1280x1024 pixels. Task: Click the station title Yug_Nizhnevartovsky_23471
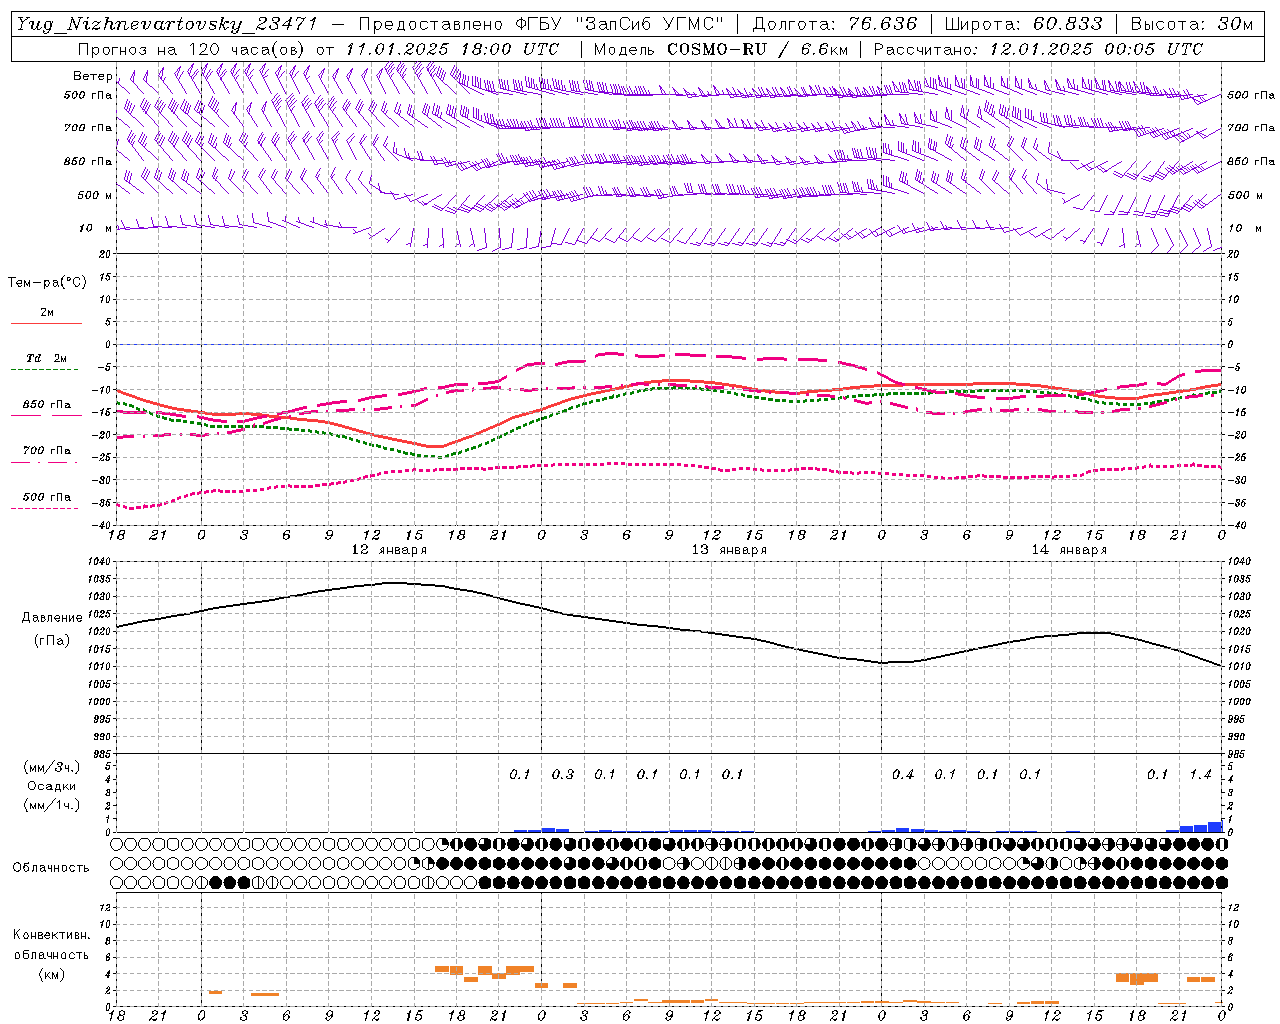coord(167,24)
